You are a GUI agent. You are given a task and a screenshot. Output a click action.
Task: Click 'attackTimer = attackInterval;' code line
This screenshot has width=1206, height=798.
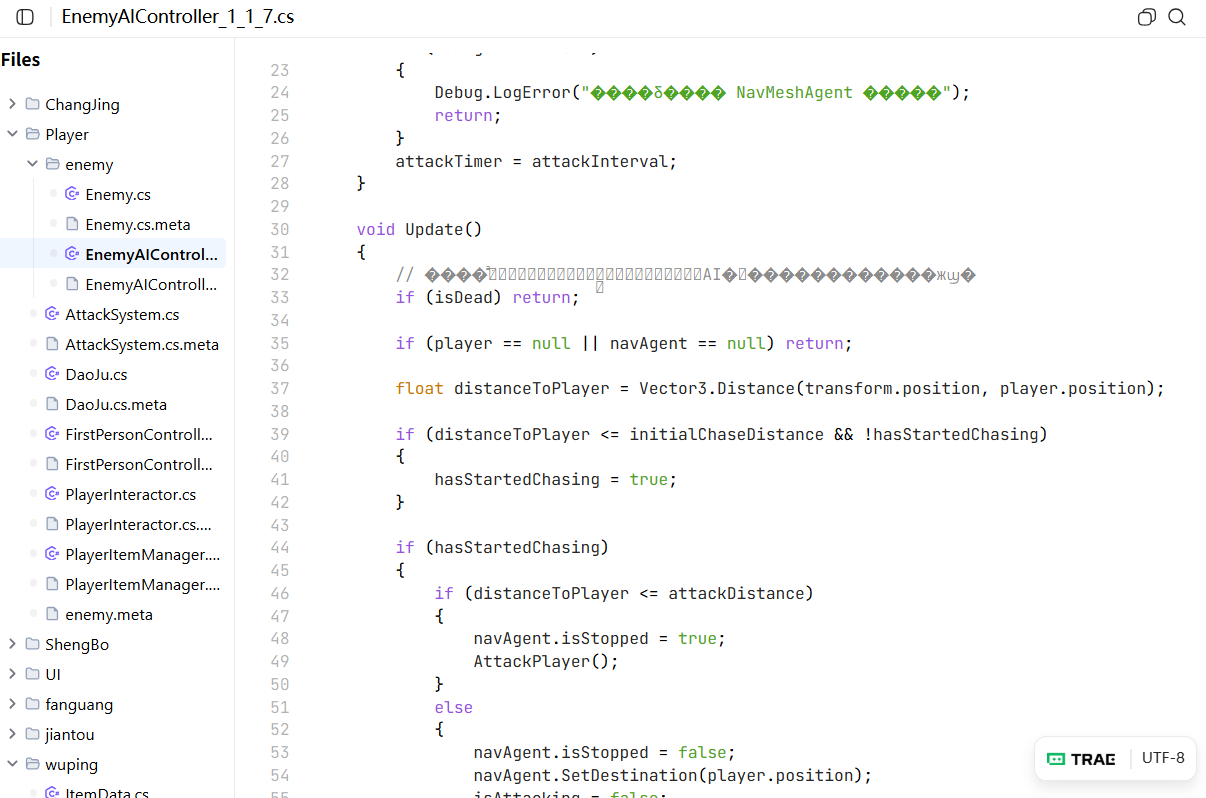(x=536, y=161)
